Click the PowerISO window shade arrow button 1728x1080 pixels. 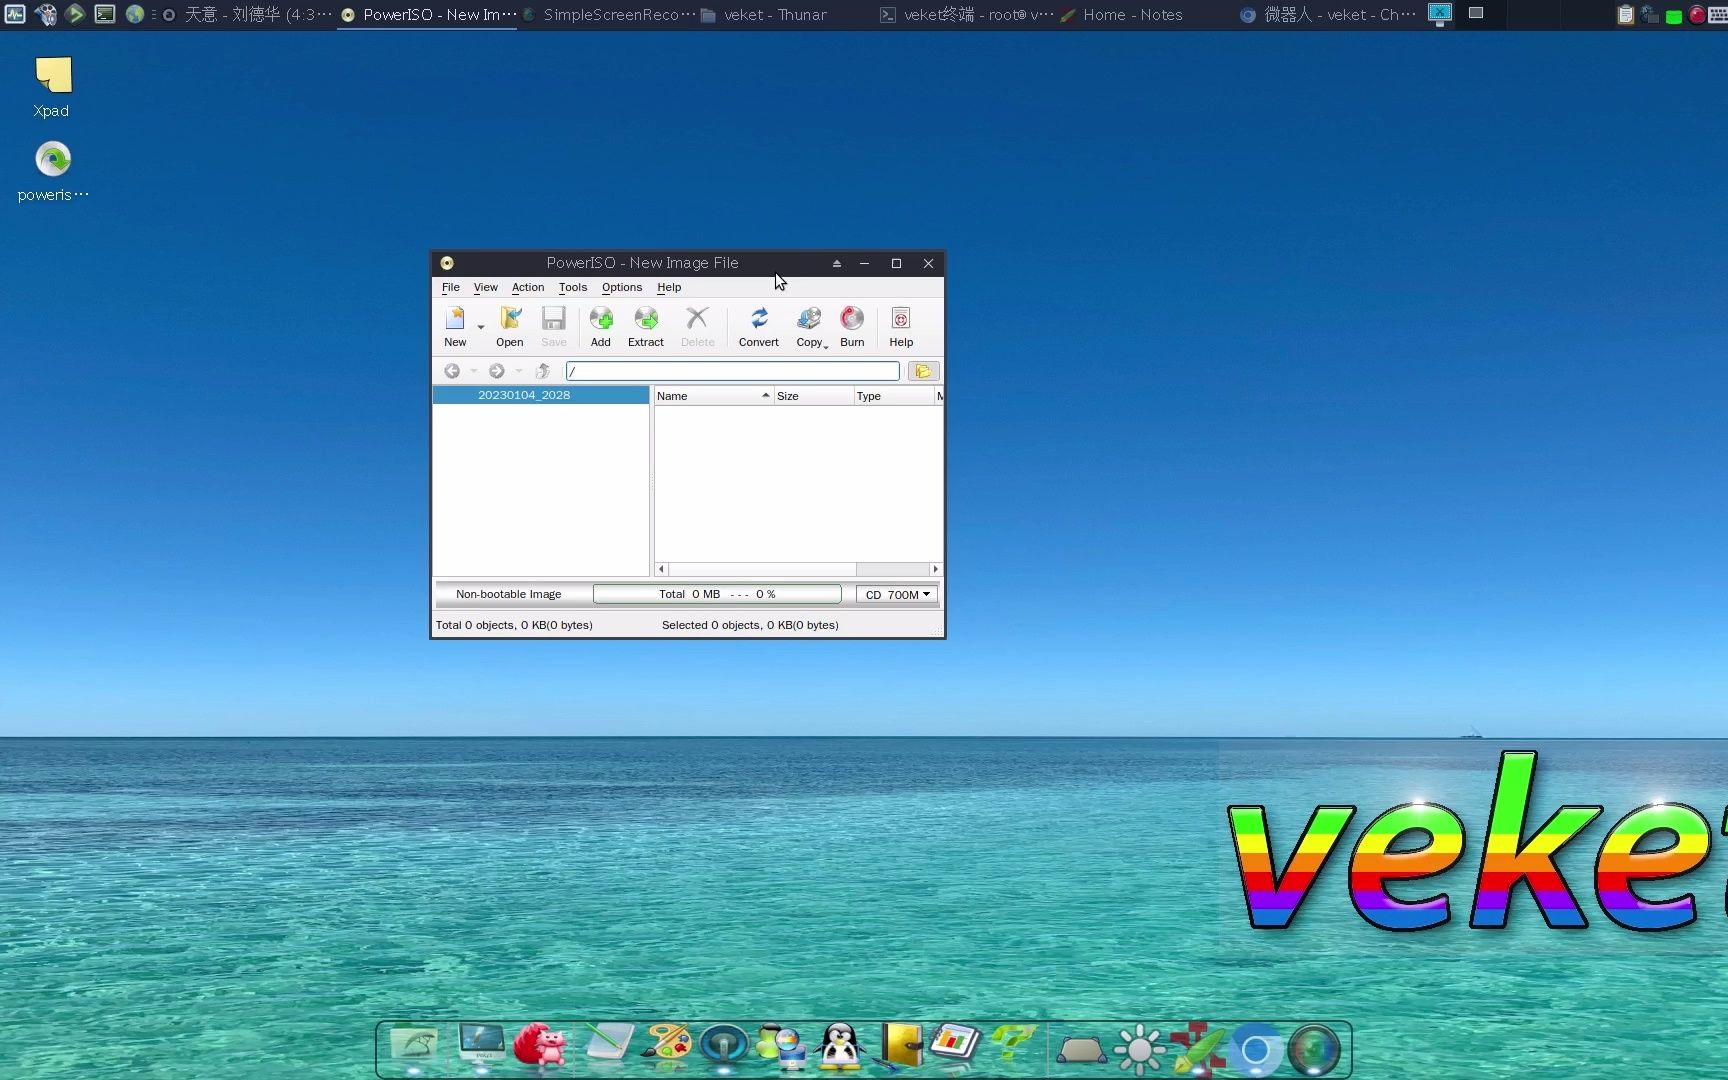click(837, 263)
